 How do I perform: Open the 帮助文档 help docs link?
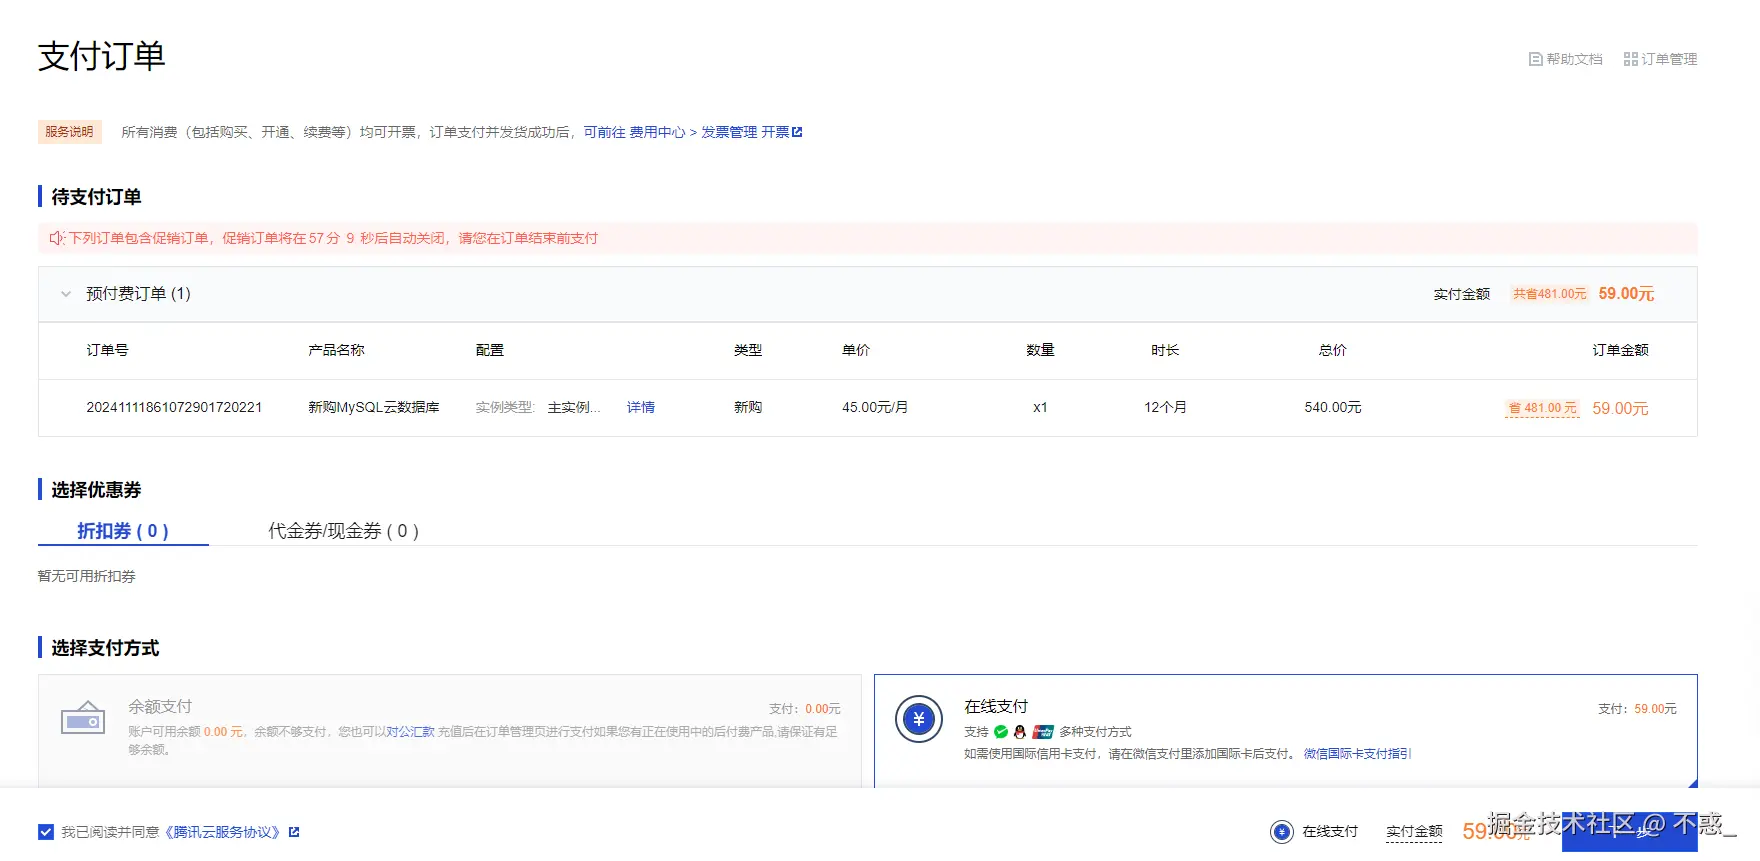(1565, 59)
